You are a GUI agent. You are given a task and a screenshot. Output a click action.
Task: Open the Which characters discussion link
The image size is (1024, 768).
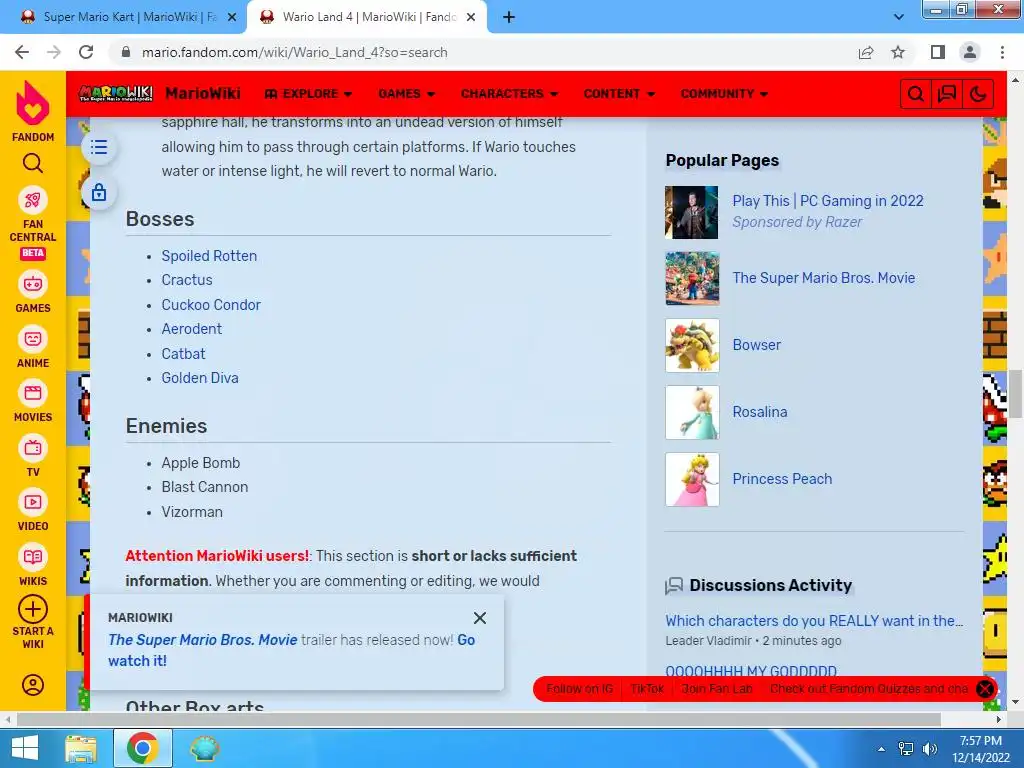(814, 621)
